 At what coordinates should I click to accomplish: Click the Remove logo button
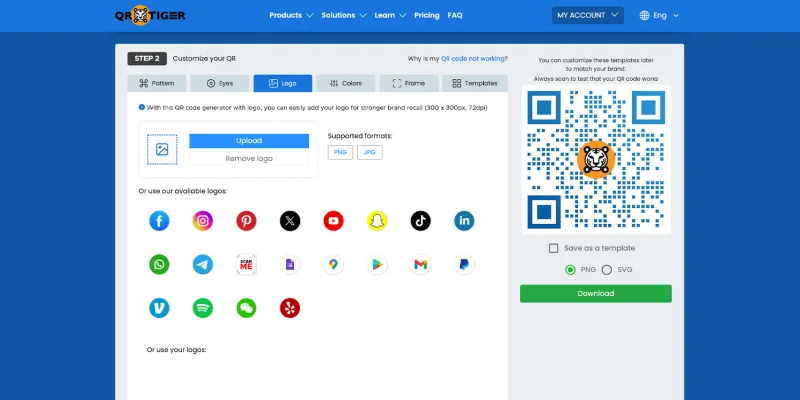click(x=249, y=159)
